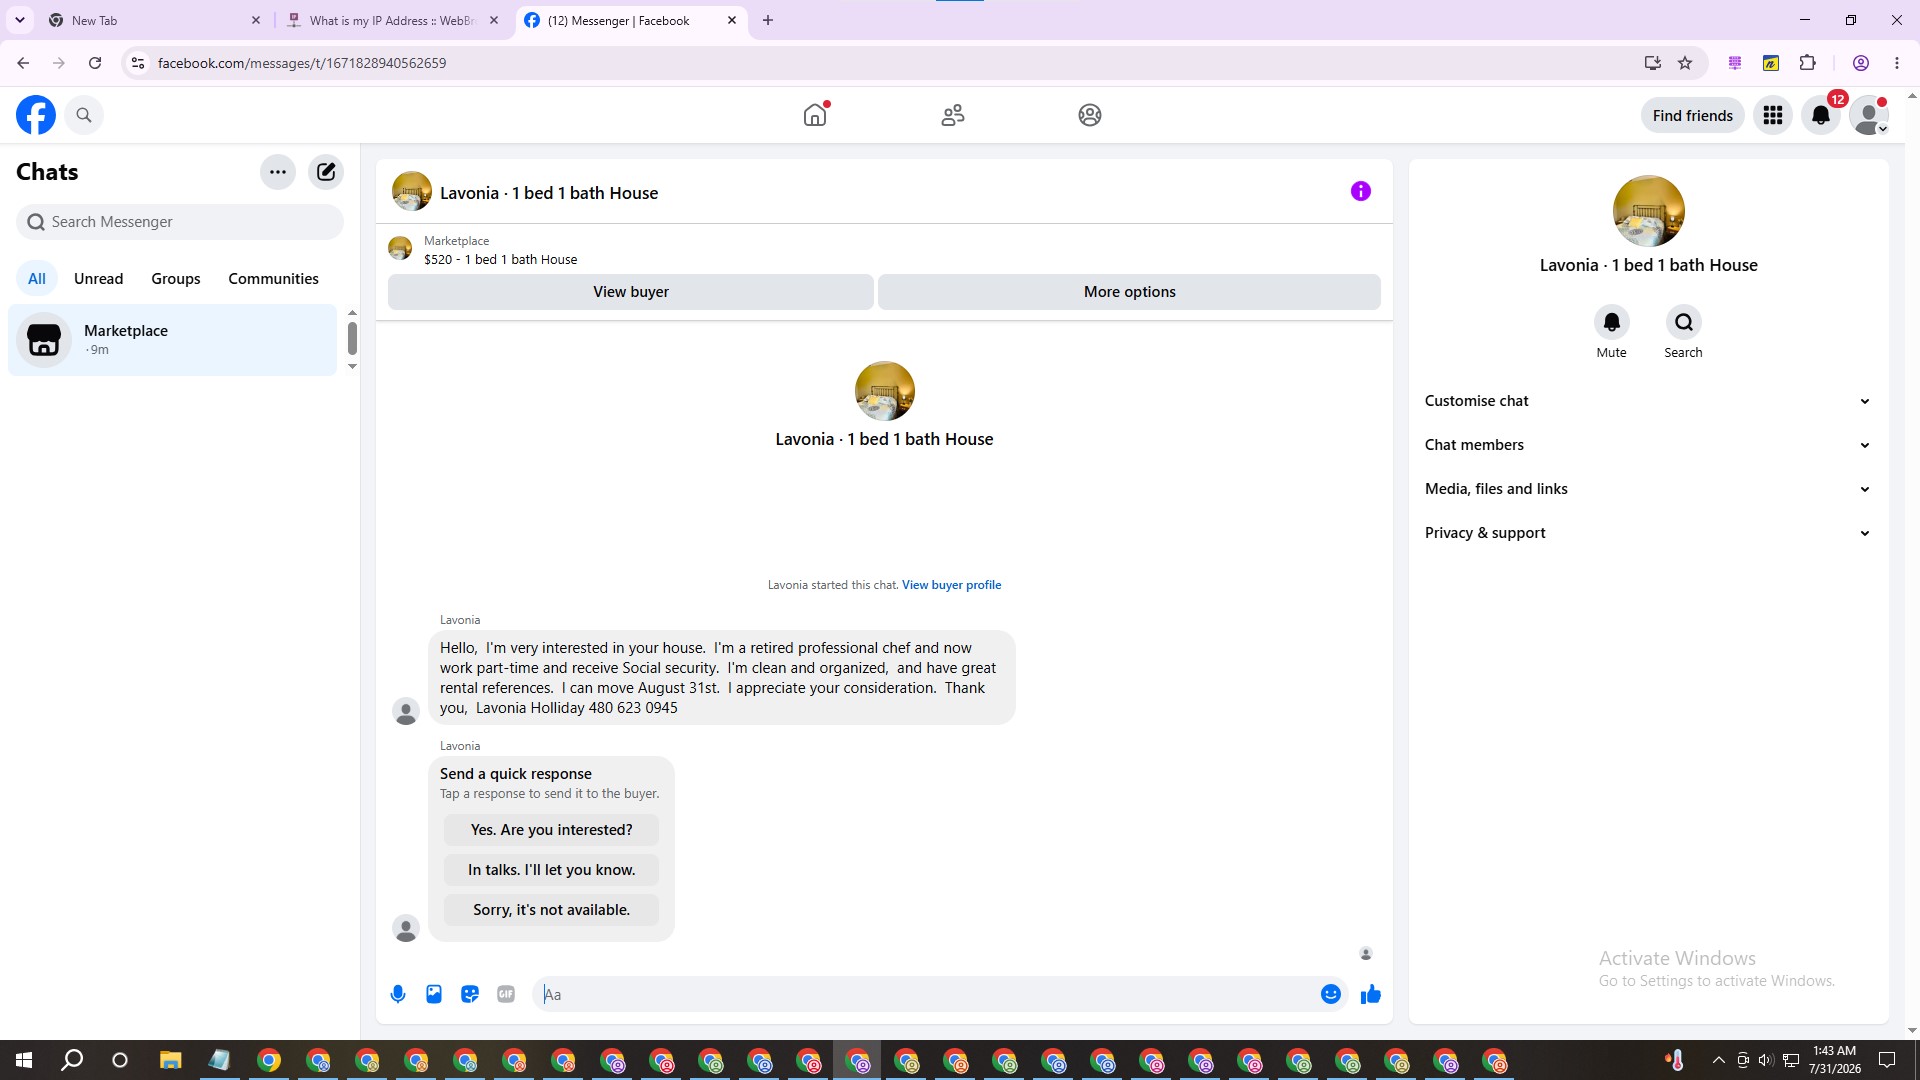This screenshot has height=1080, width=1920.
Task: Select the All chats filter tab
Action: click(x=37, y=279)
